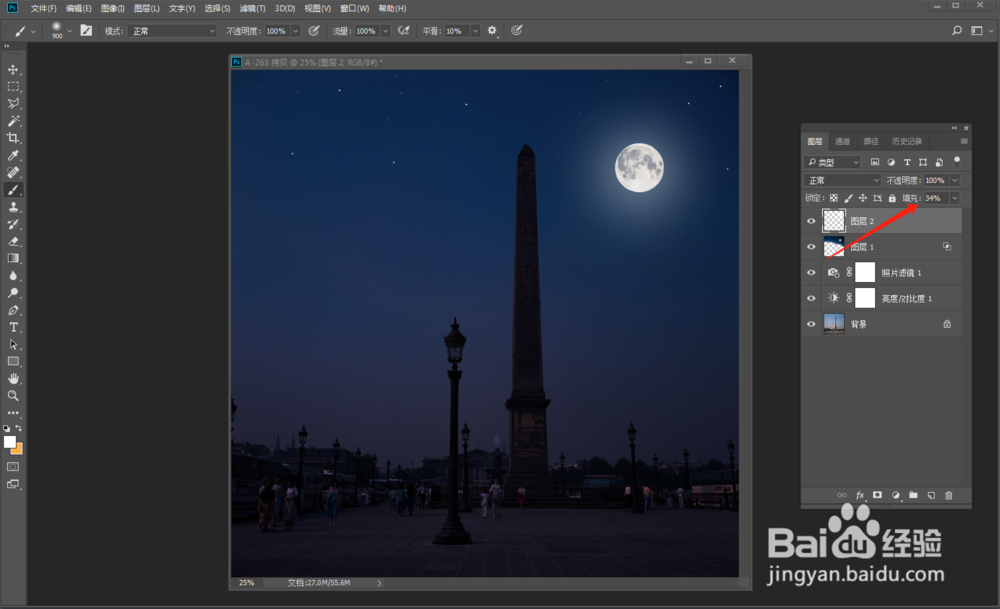Viewport: 1000px width, 609px height.
Task: Toggle pressure for opacity
Action: (314, 31)
